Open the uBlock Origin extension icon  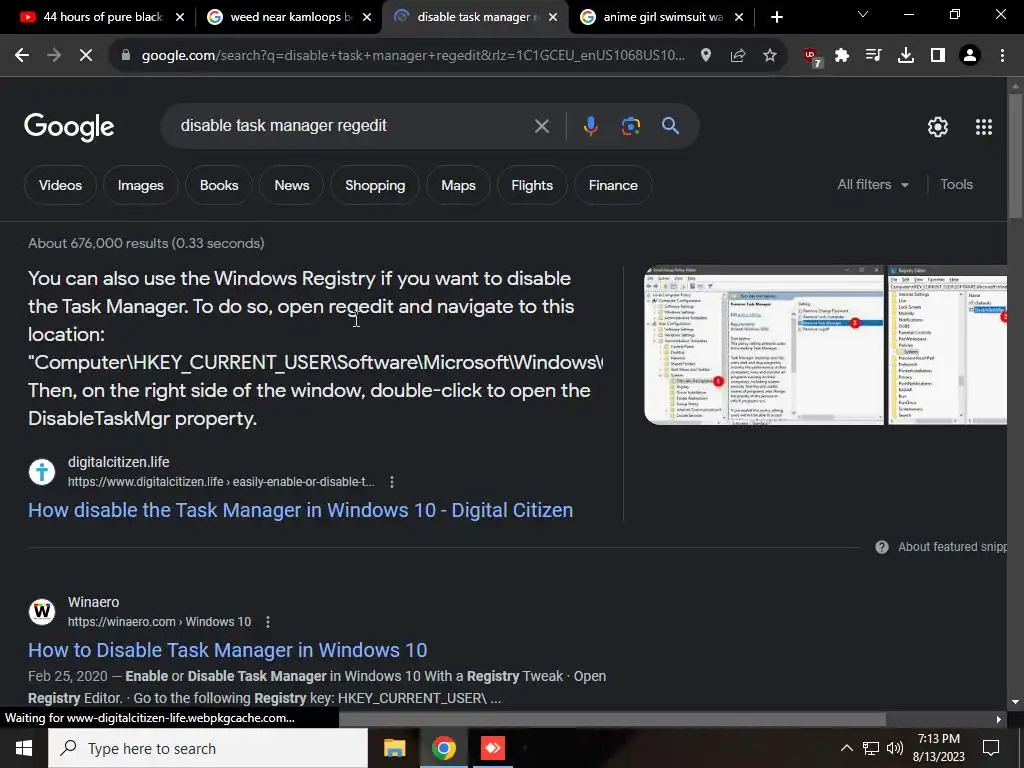(812, 57)
